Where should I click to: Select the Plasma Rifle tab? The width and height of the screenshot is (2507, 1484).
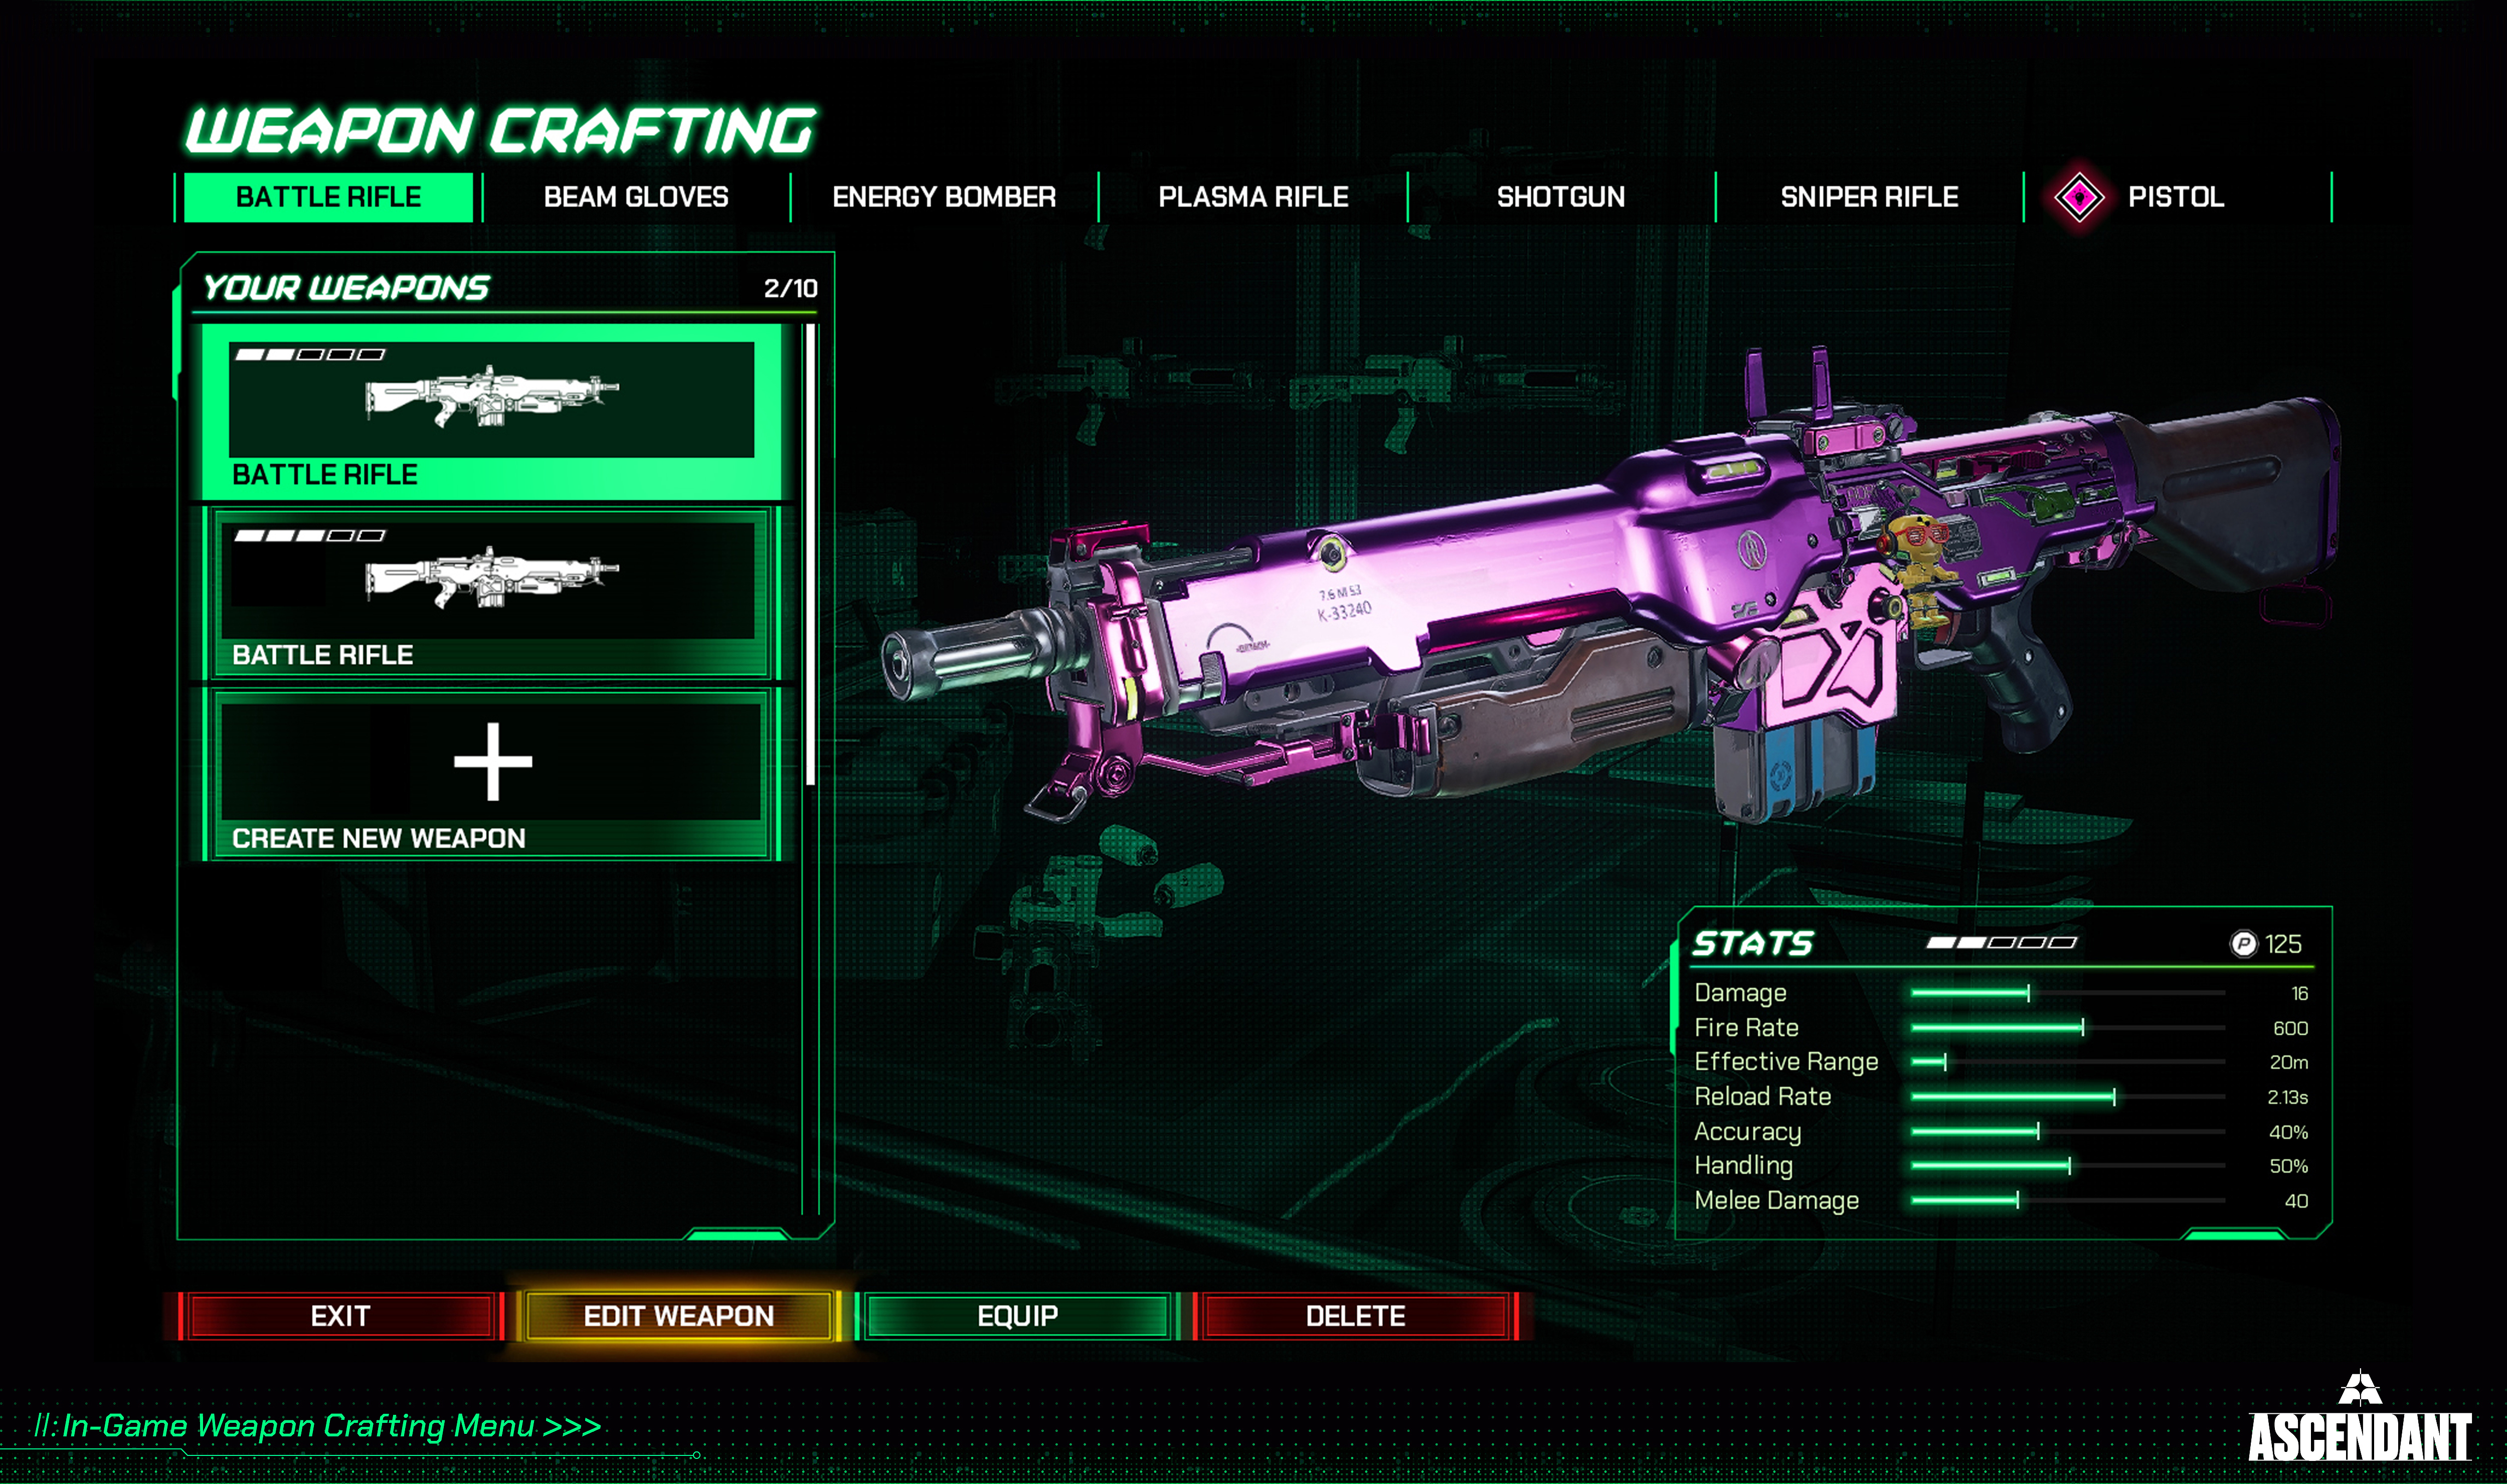pos(1253,197)
